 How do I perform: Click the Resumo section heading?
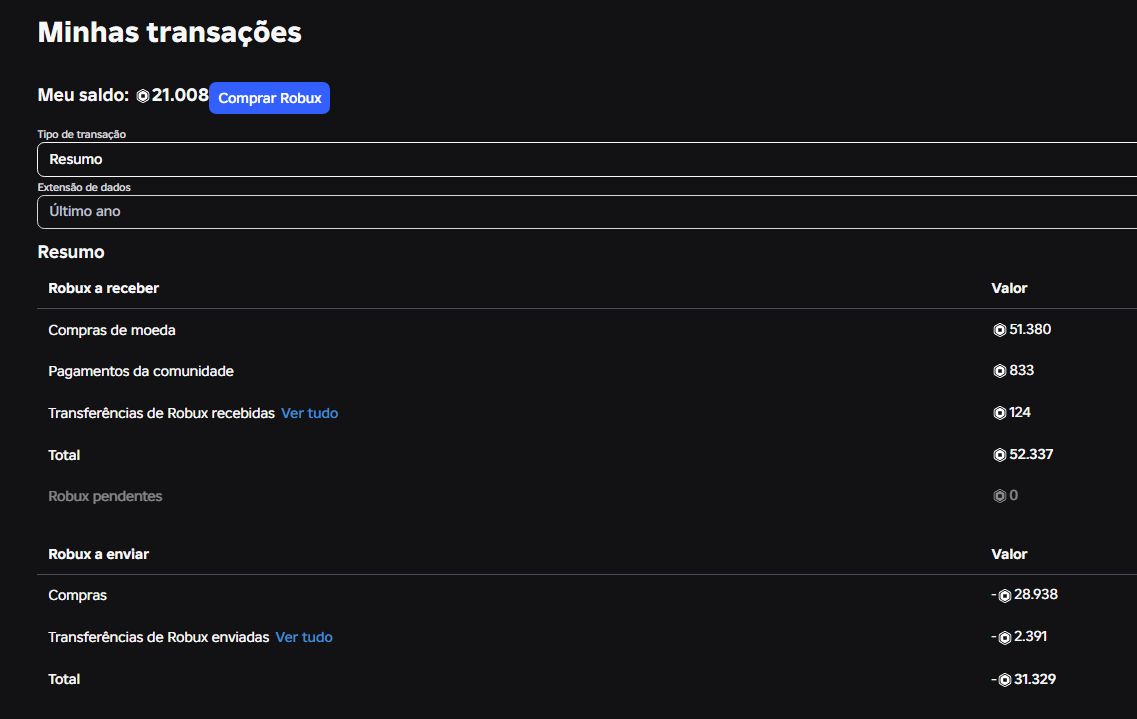tap(71, 252)
